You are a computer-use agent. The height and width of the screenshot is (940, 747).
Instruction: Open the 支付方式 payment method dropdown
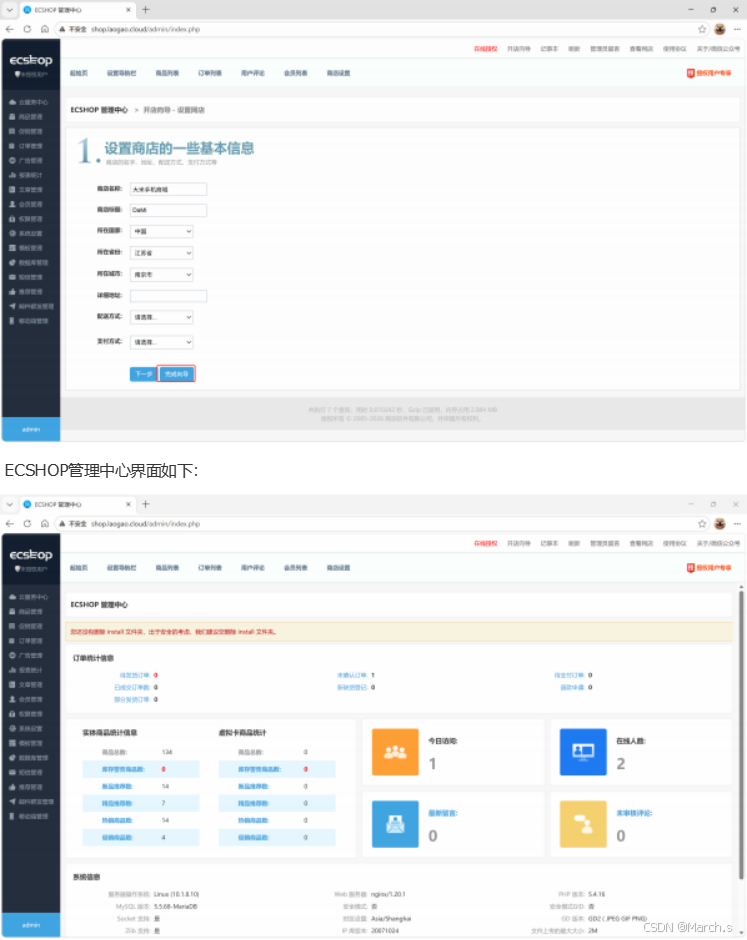[x=162, y=342]
